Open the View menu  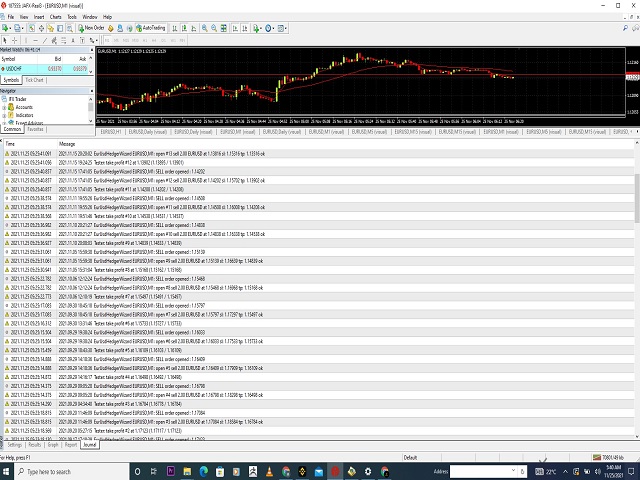click(24, 17)
